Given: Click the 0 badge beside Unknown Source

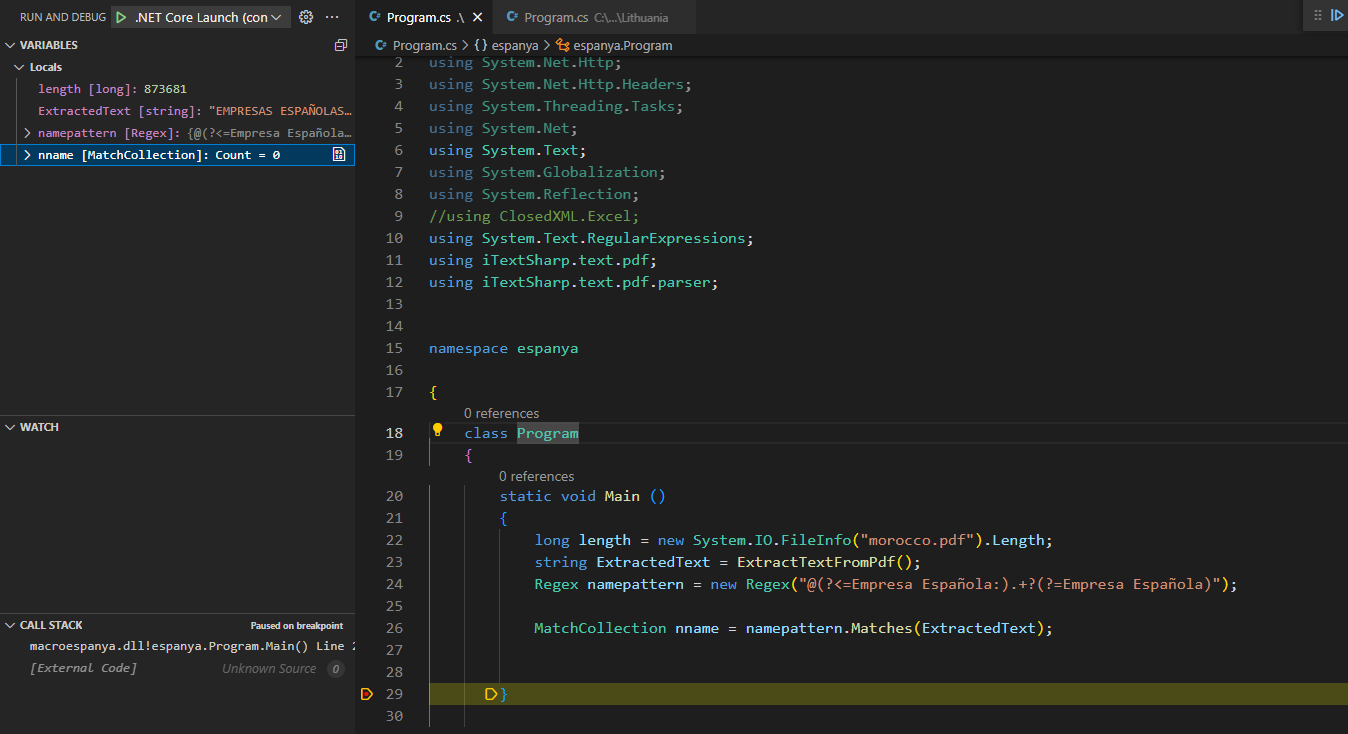Looking at the screenshot, I should pyautogui.click(x=336, y=669).
